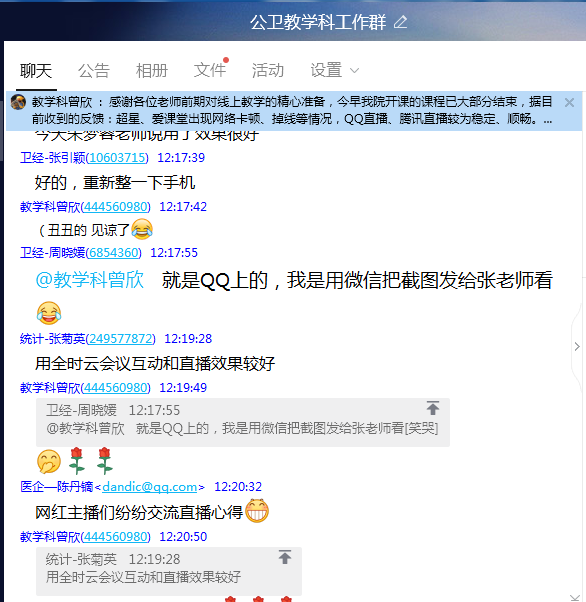Open QQ number 10603715 link
This screenshot has height=602, width=586.
tap(117, 158)
